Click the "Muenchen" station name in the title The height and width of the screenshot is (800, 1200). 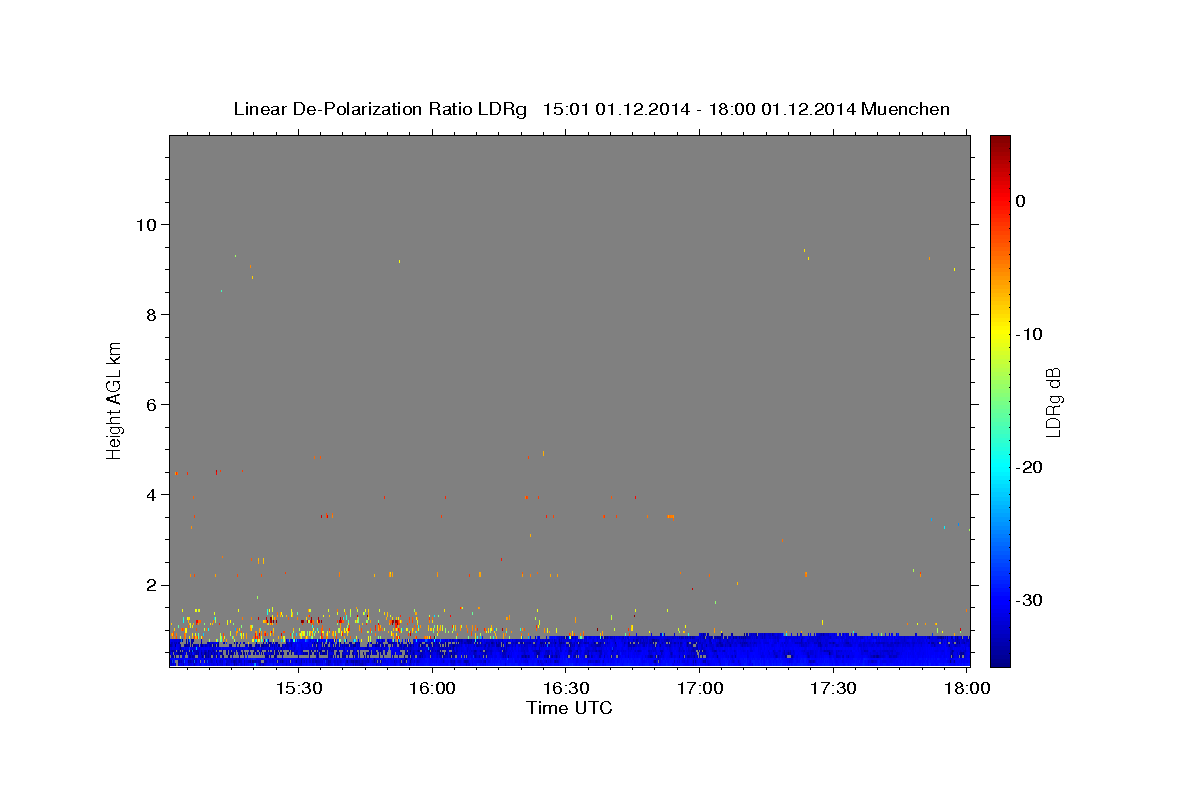point(906,109)
